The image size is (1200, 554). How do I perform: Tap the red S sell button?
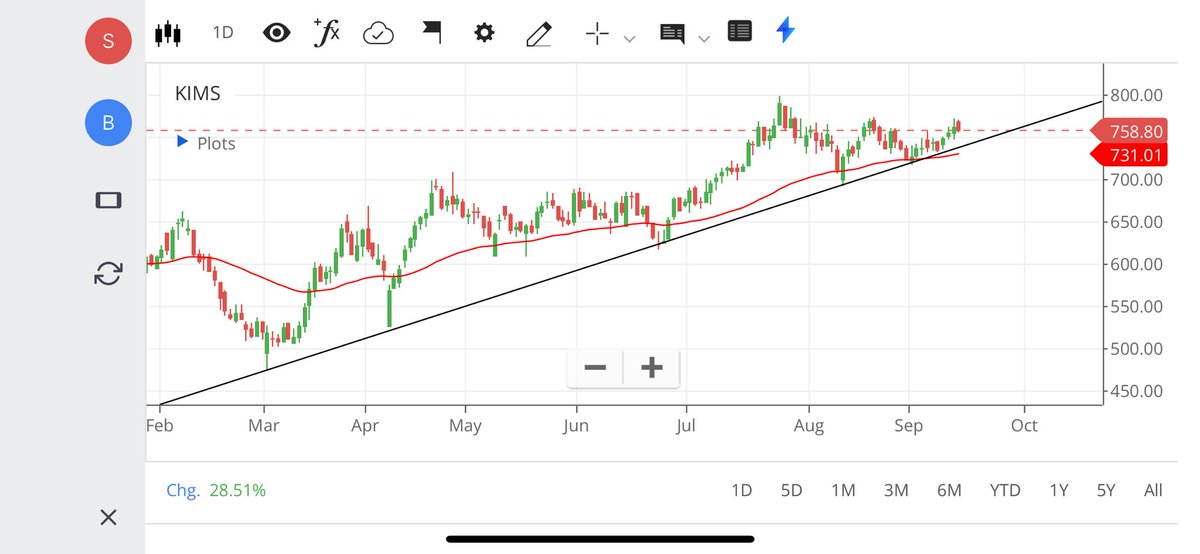click(108, 41)
